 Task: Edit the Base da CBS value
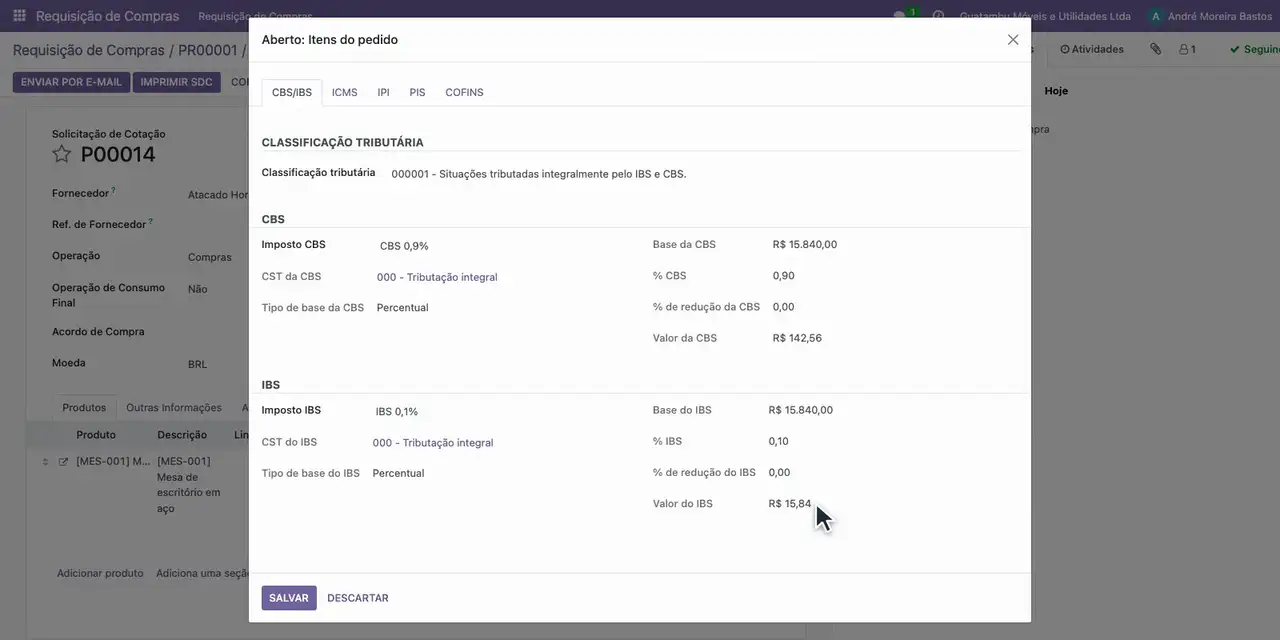805,244
